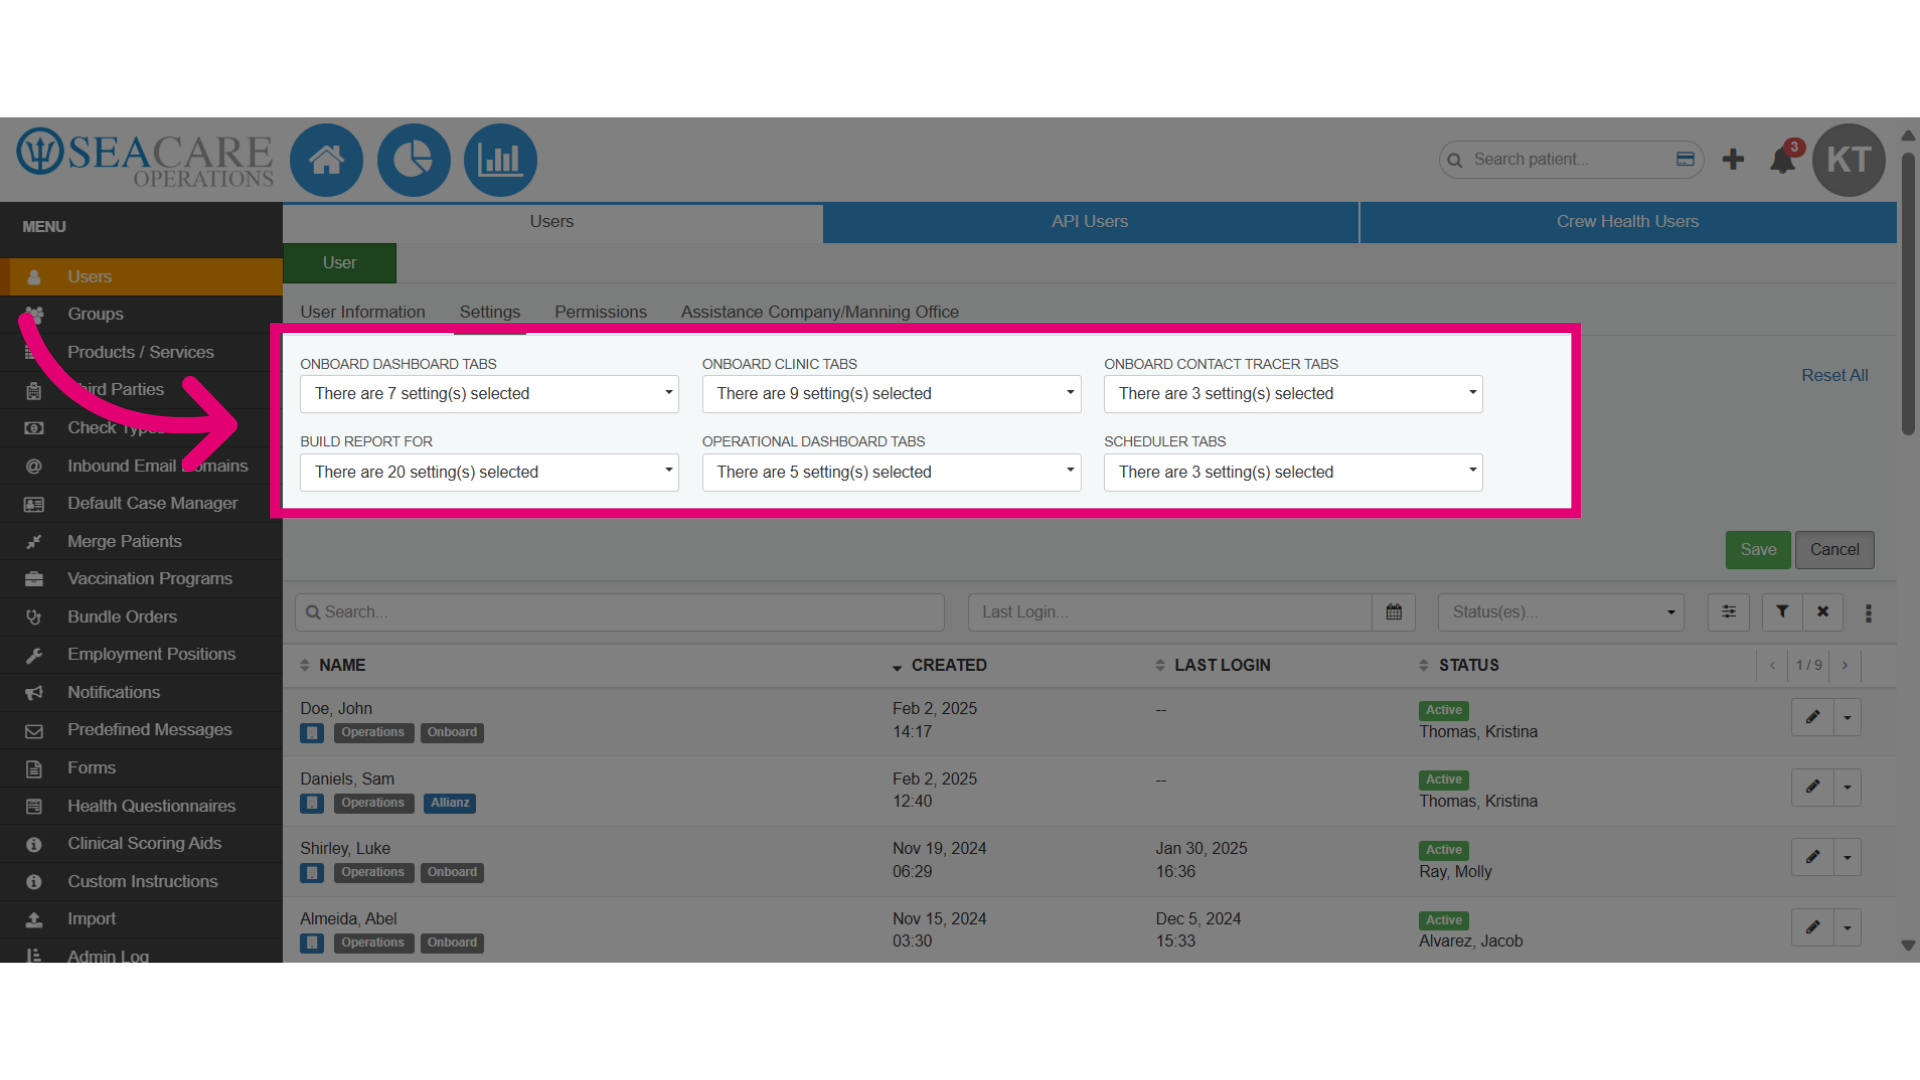Open the Permissions sub-tab
1920x1080 pixels.
pos(601,312)
